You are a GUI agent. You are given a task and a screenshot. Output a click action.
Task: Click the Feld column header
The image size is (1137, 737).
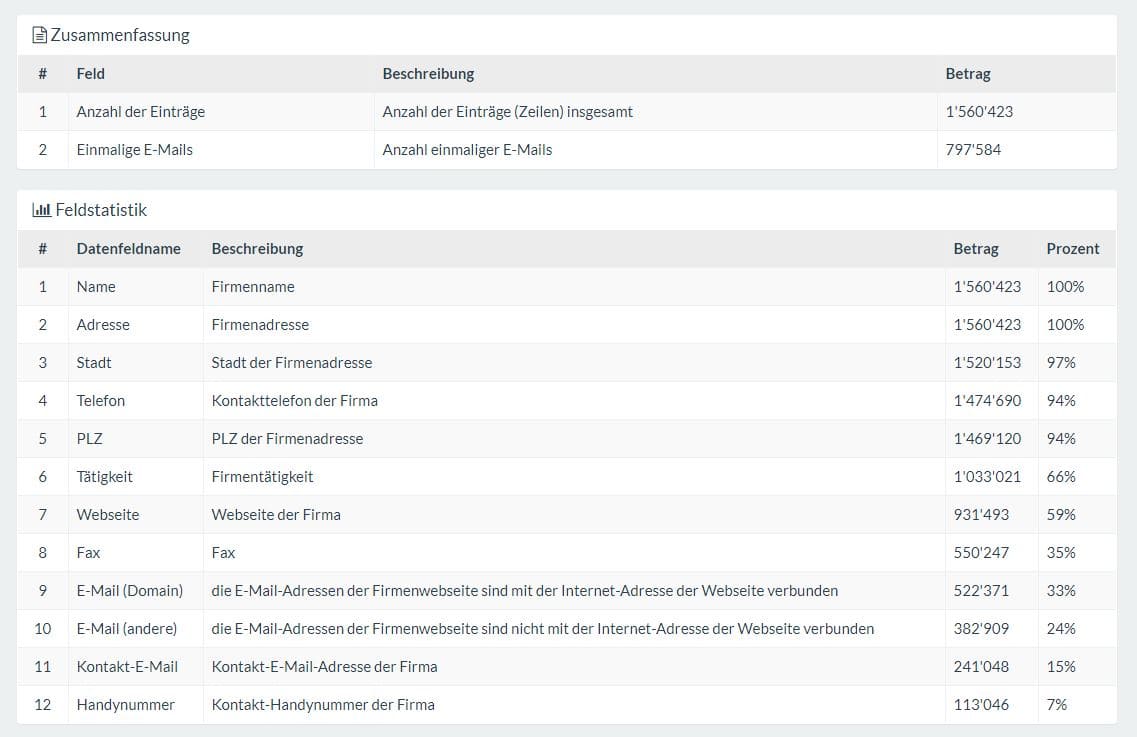[90, 74]
